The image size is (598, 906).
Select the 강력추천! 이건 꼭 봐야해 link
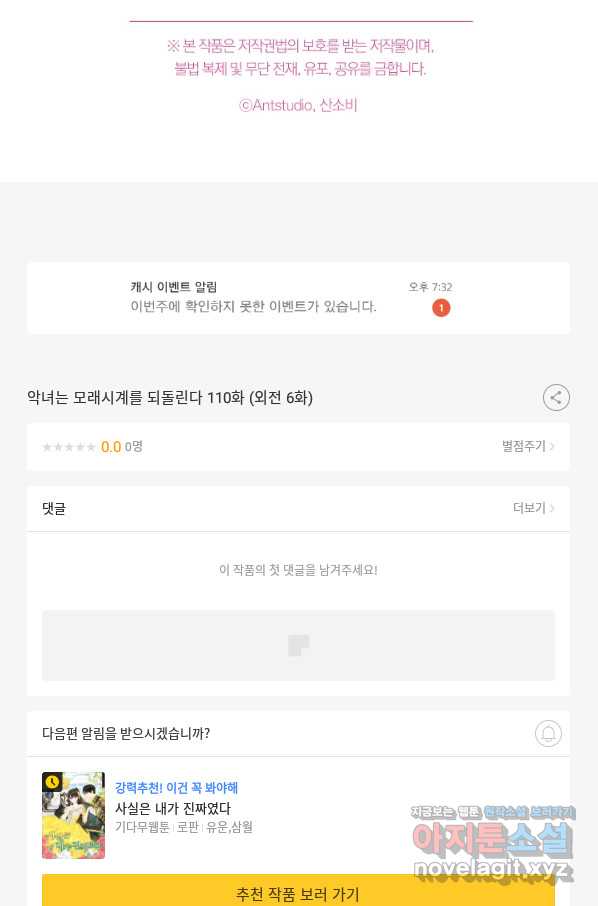coord(176,788)
